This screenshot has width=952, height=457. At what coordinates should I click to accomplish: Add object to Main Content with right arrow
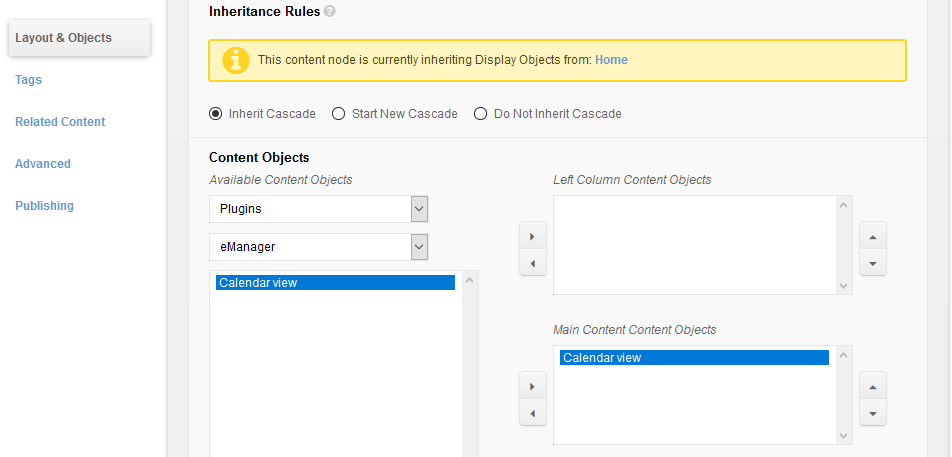[x=532, y=386]
